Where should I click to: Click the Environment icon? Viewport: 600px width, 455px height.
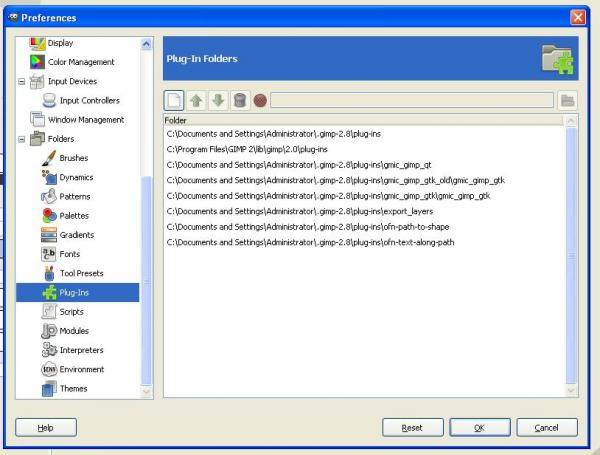pos(49,369)
